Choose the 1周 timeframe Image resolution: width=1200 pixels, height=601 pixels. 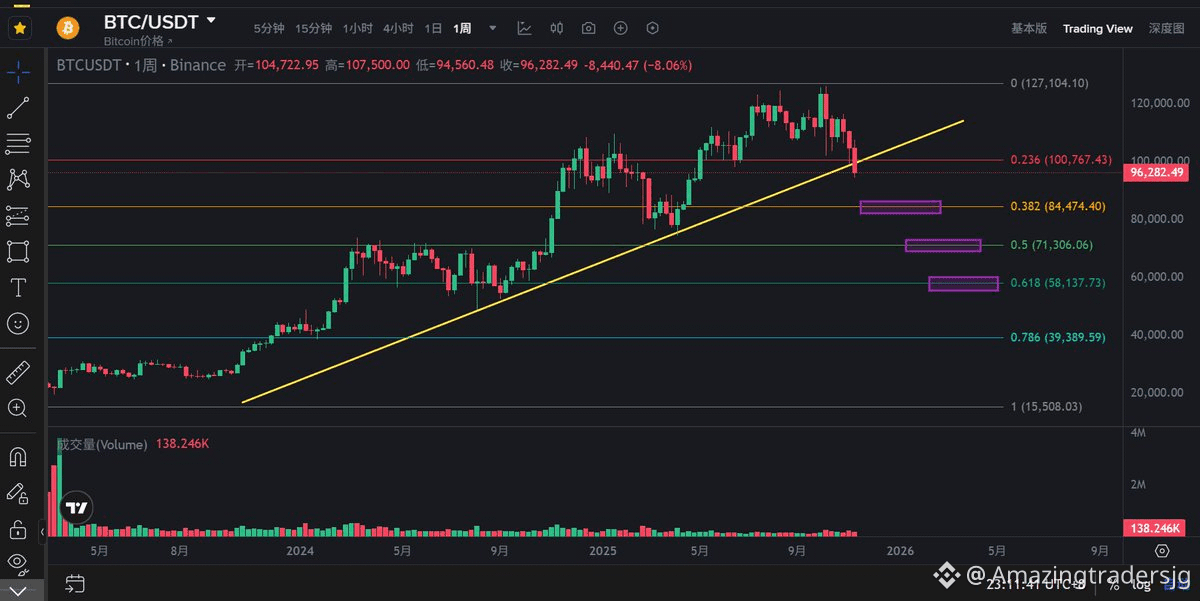462,28
